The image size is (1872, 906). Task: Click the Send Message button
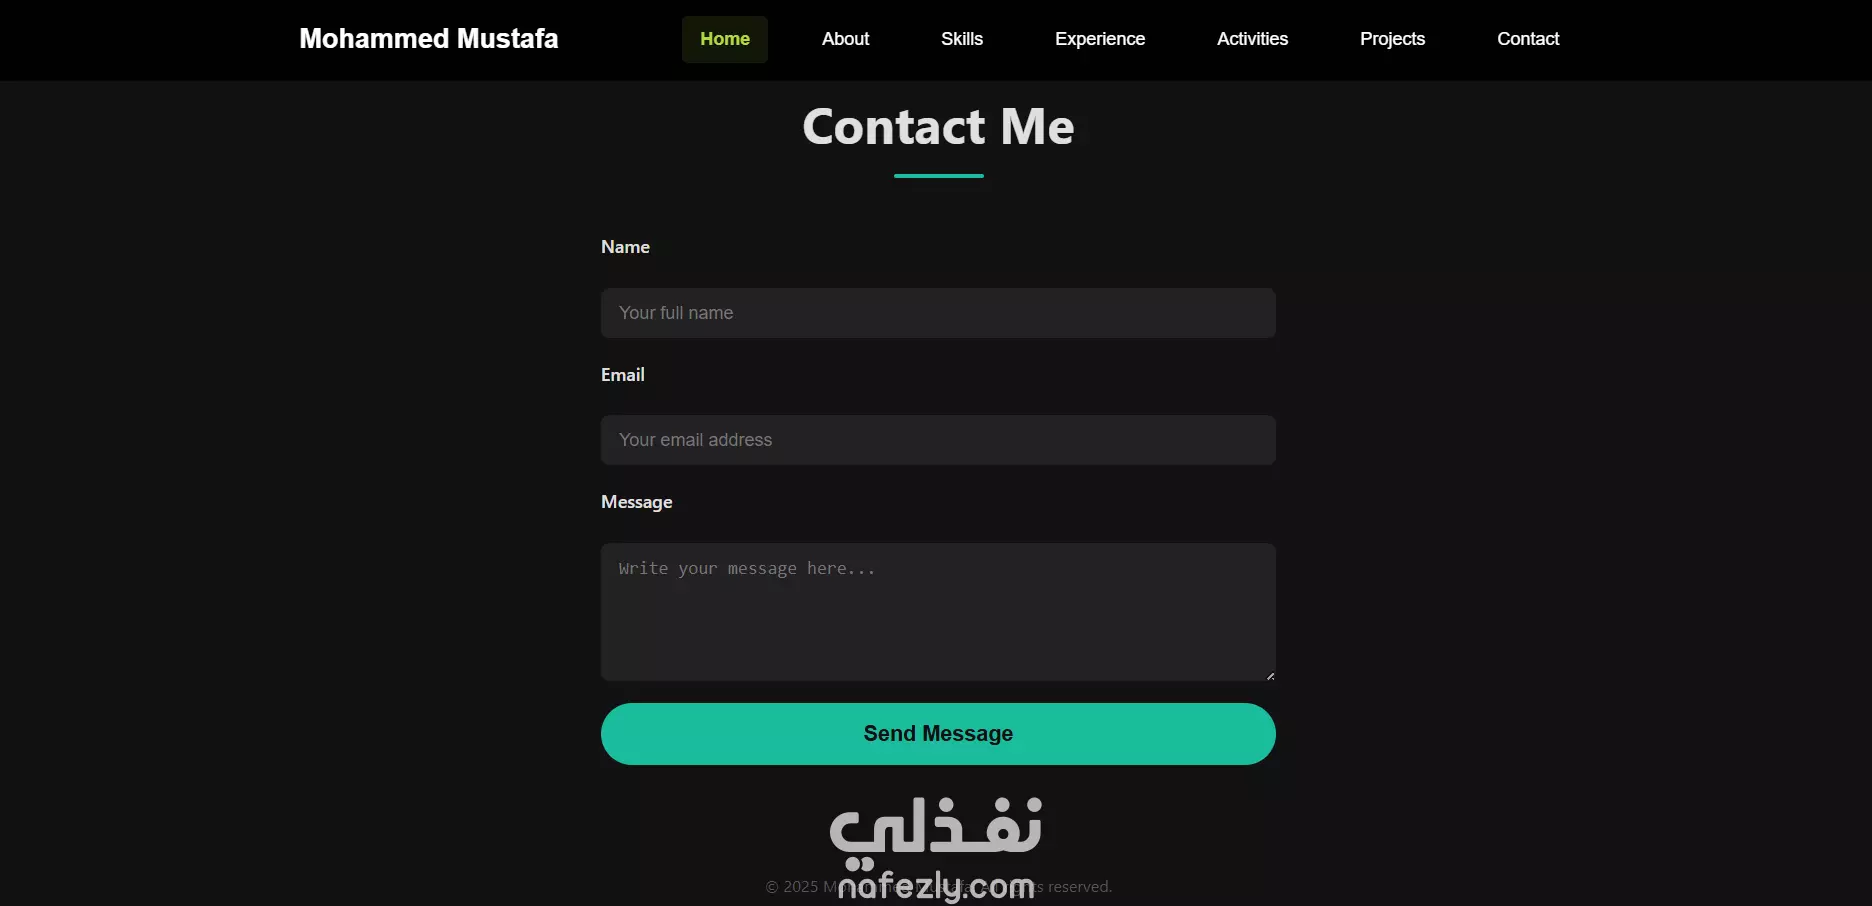tap(938, 734)
